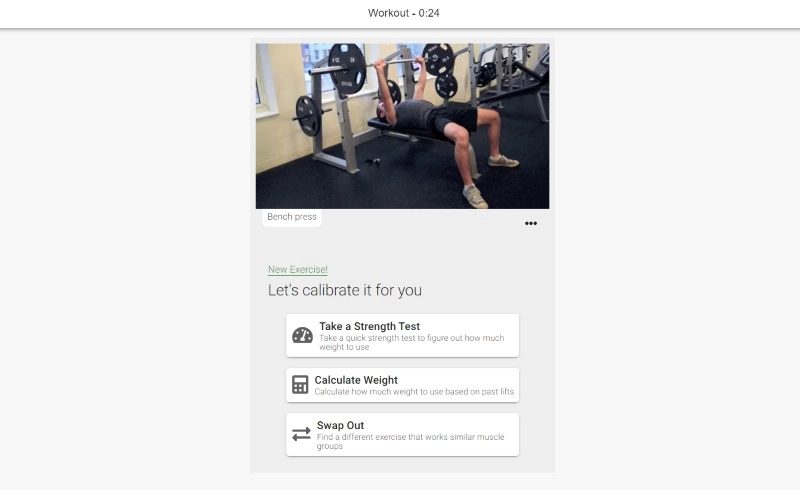Screen dimensions: 800x490
Task: Click "Let's calibrate it for you" heading
Action: click(x=345, y=290)
